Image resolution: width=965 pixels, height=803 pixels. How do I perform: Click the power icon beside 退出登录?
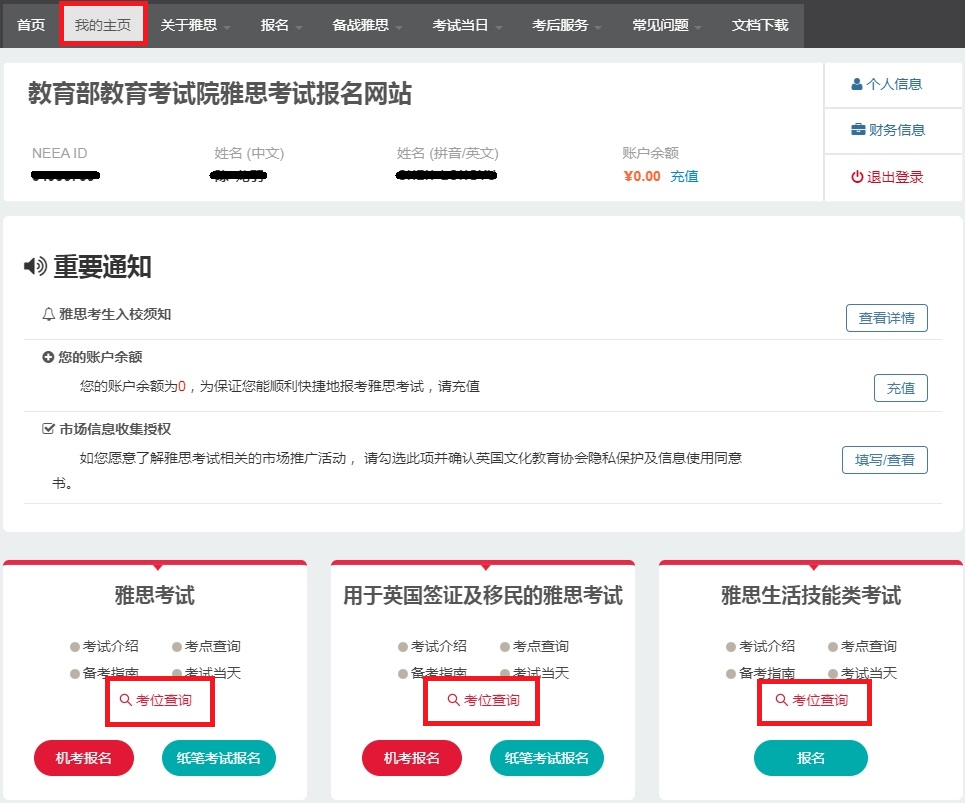tap(858, 175)
